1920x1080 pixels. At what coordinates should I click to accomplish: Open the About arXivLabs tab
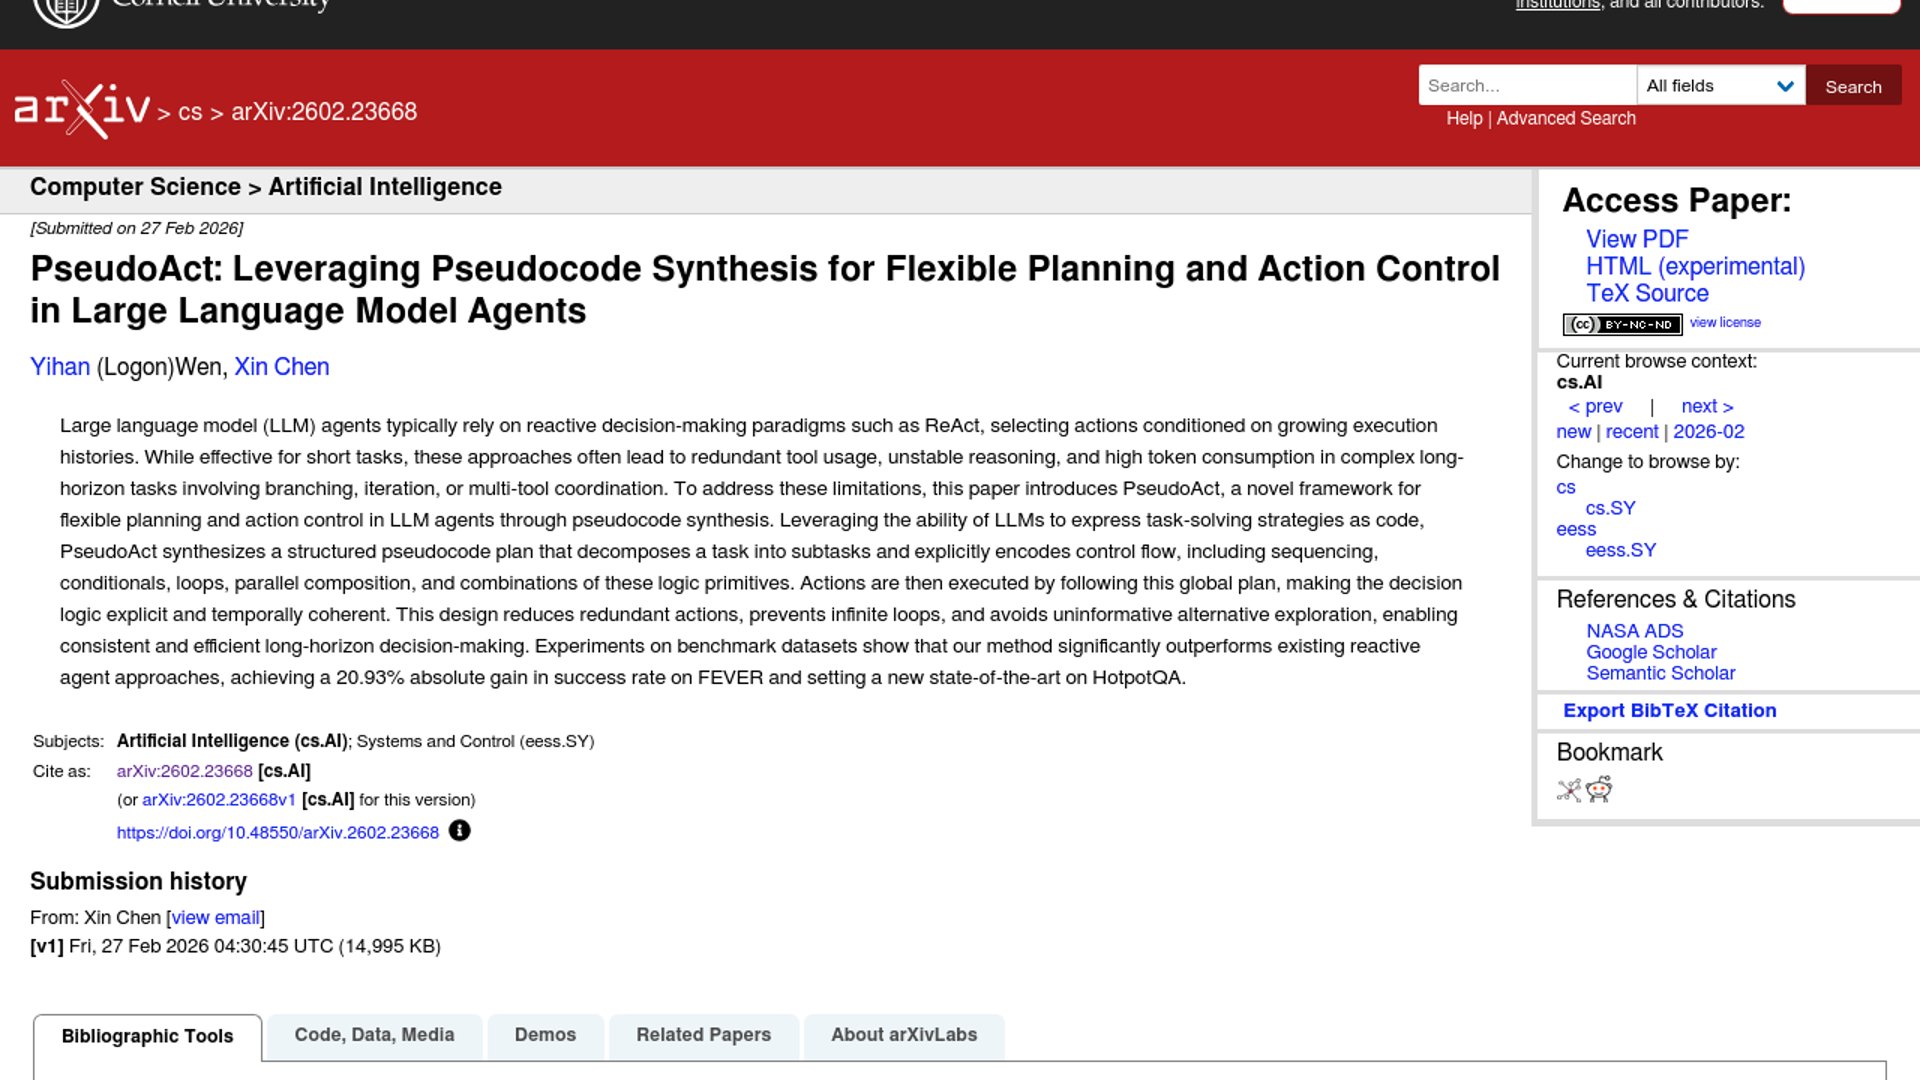[904, 1035]
